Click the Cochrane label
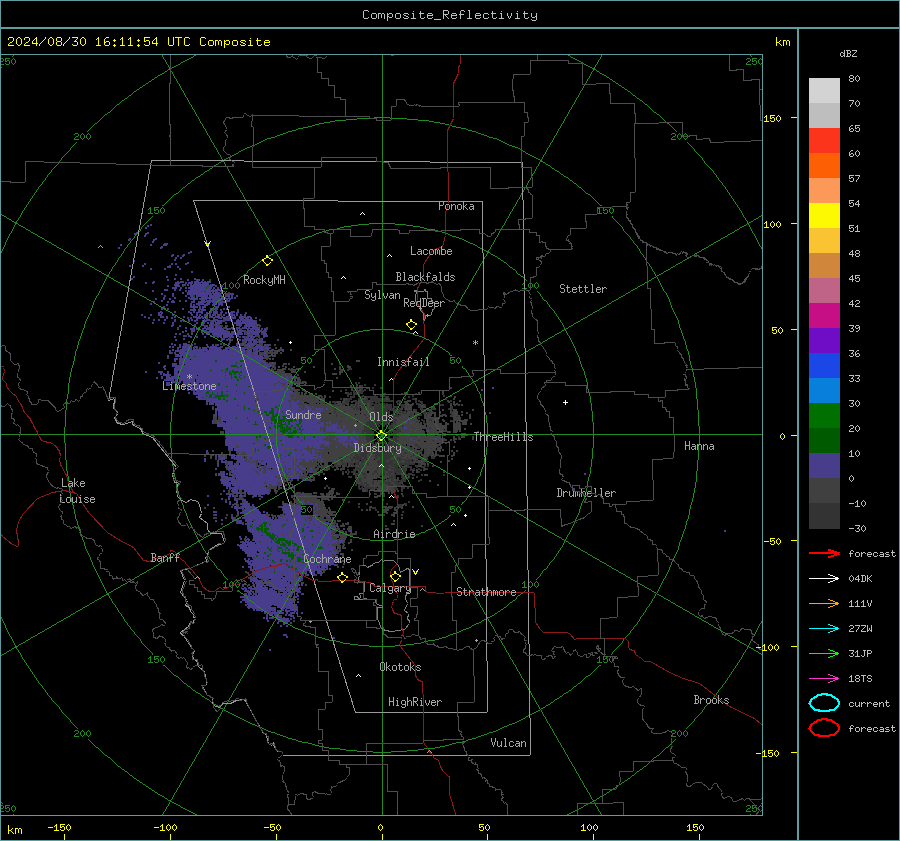The image size is (900, 841). coord(327,559)
